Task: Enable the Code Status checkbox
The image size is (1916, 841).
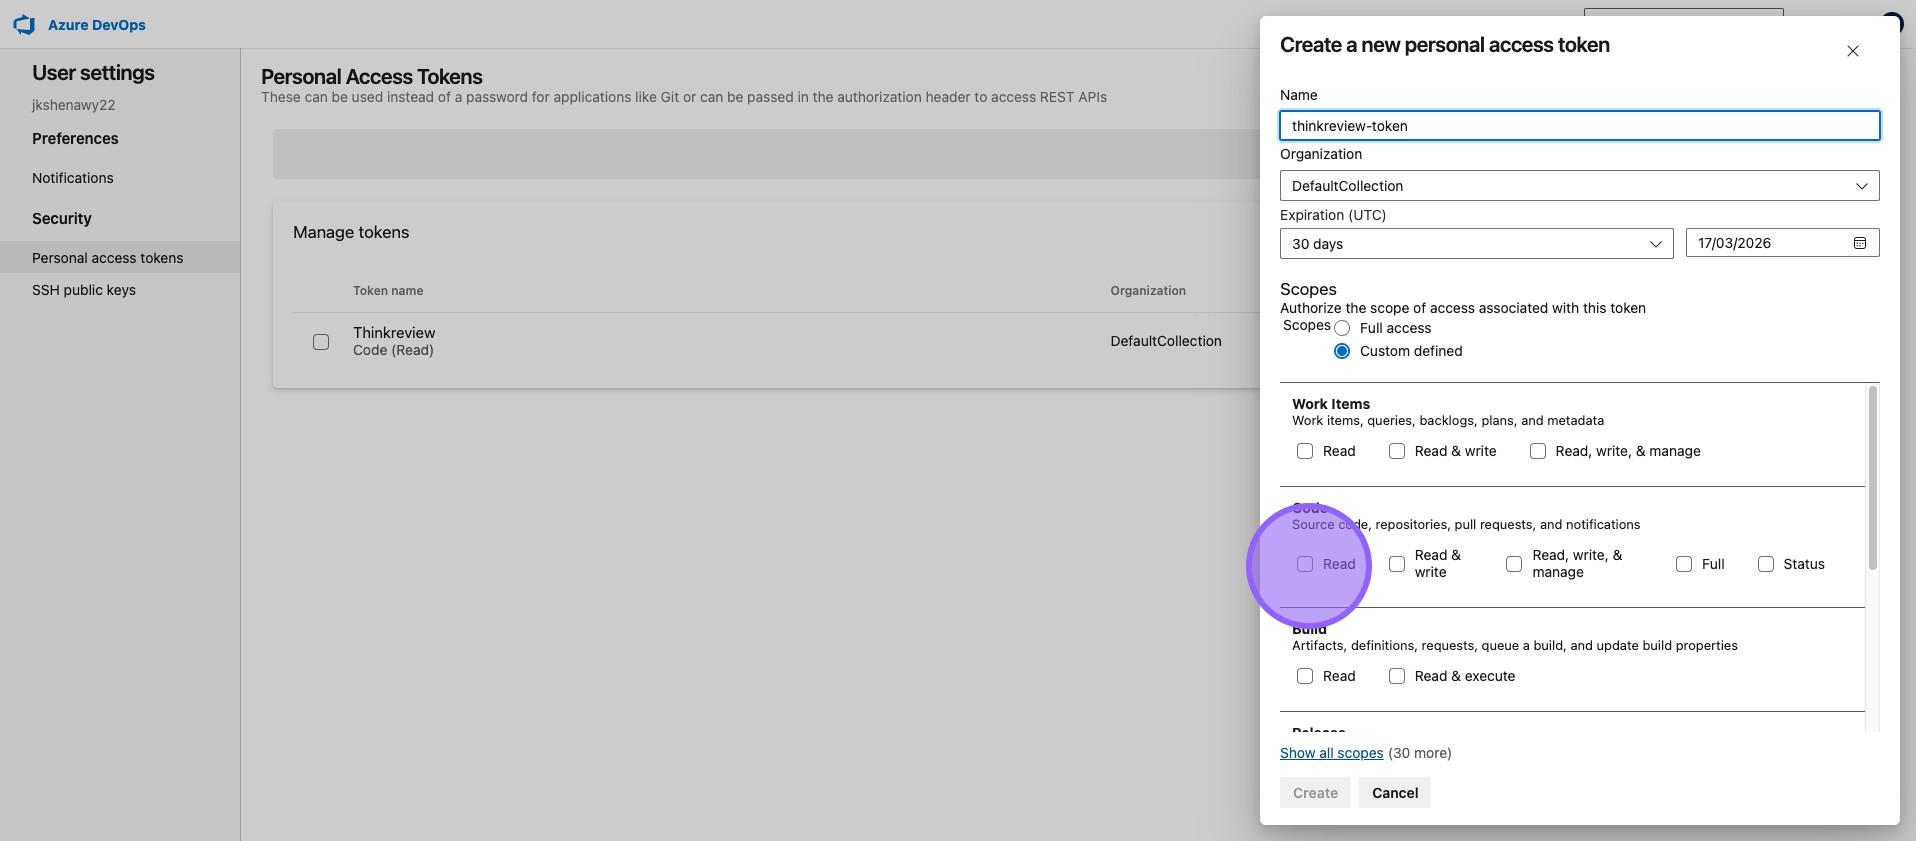Action: pyautogui.click(x=1766, y=564)
